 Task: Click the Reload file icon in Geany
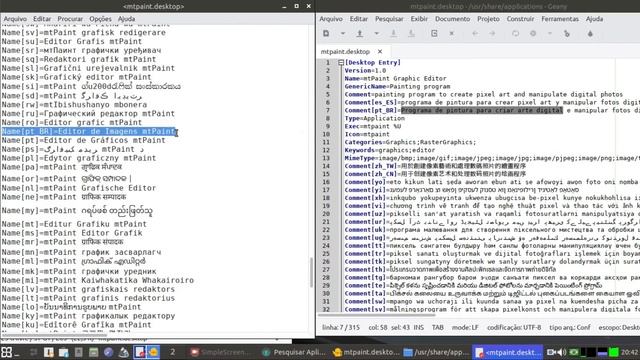point(434,33)
